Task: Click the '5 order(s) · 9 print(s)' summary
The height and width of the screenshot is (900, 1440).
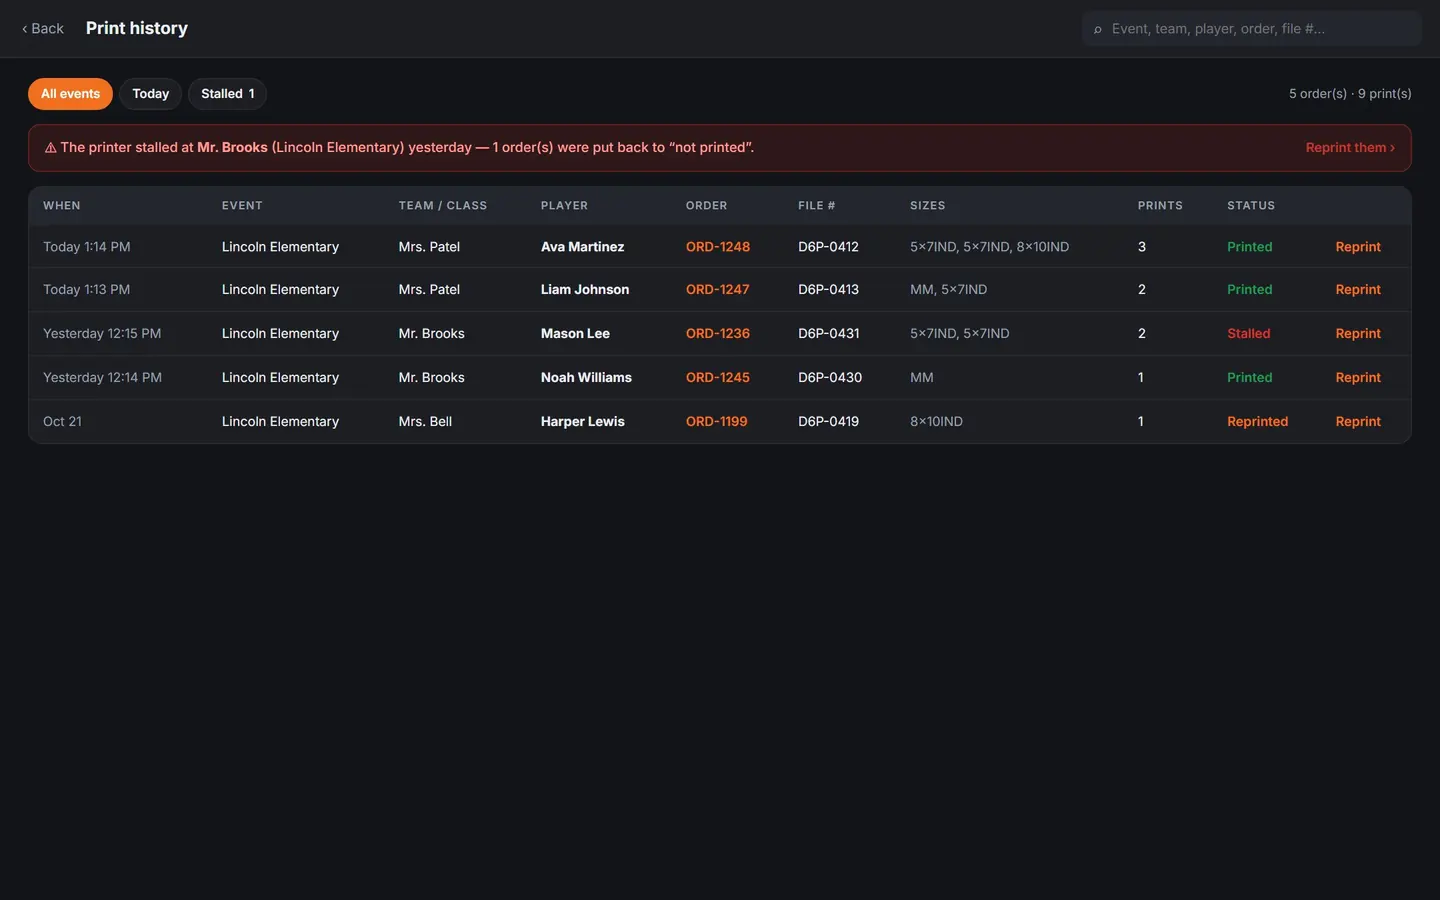Action: point(1350,94)
